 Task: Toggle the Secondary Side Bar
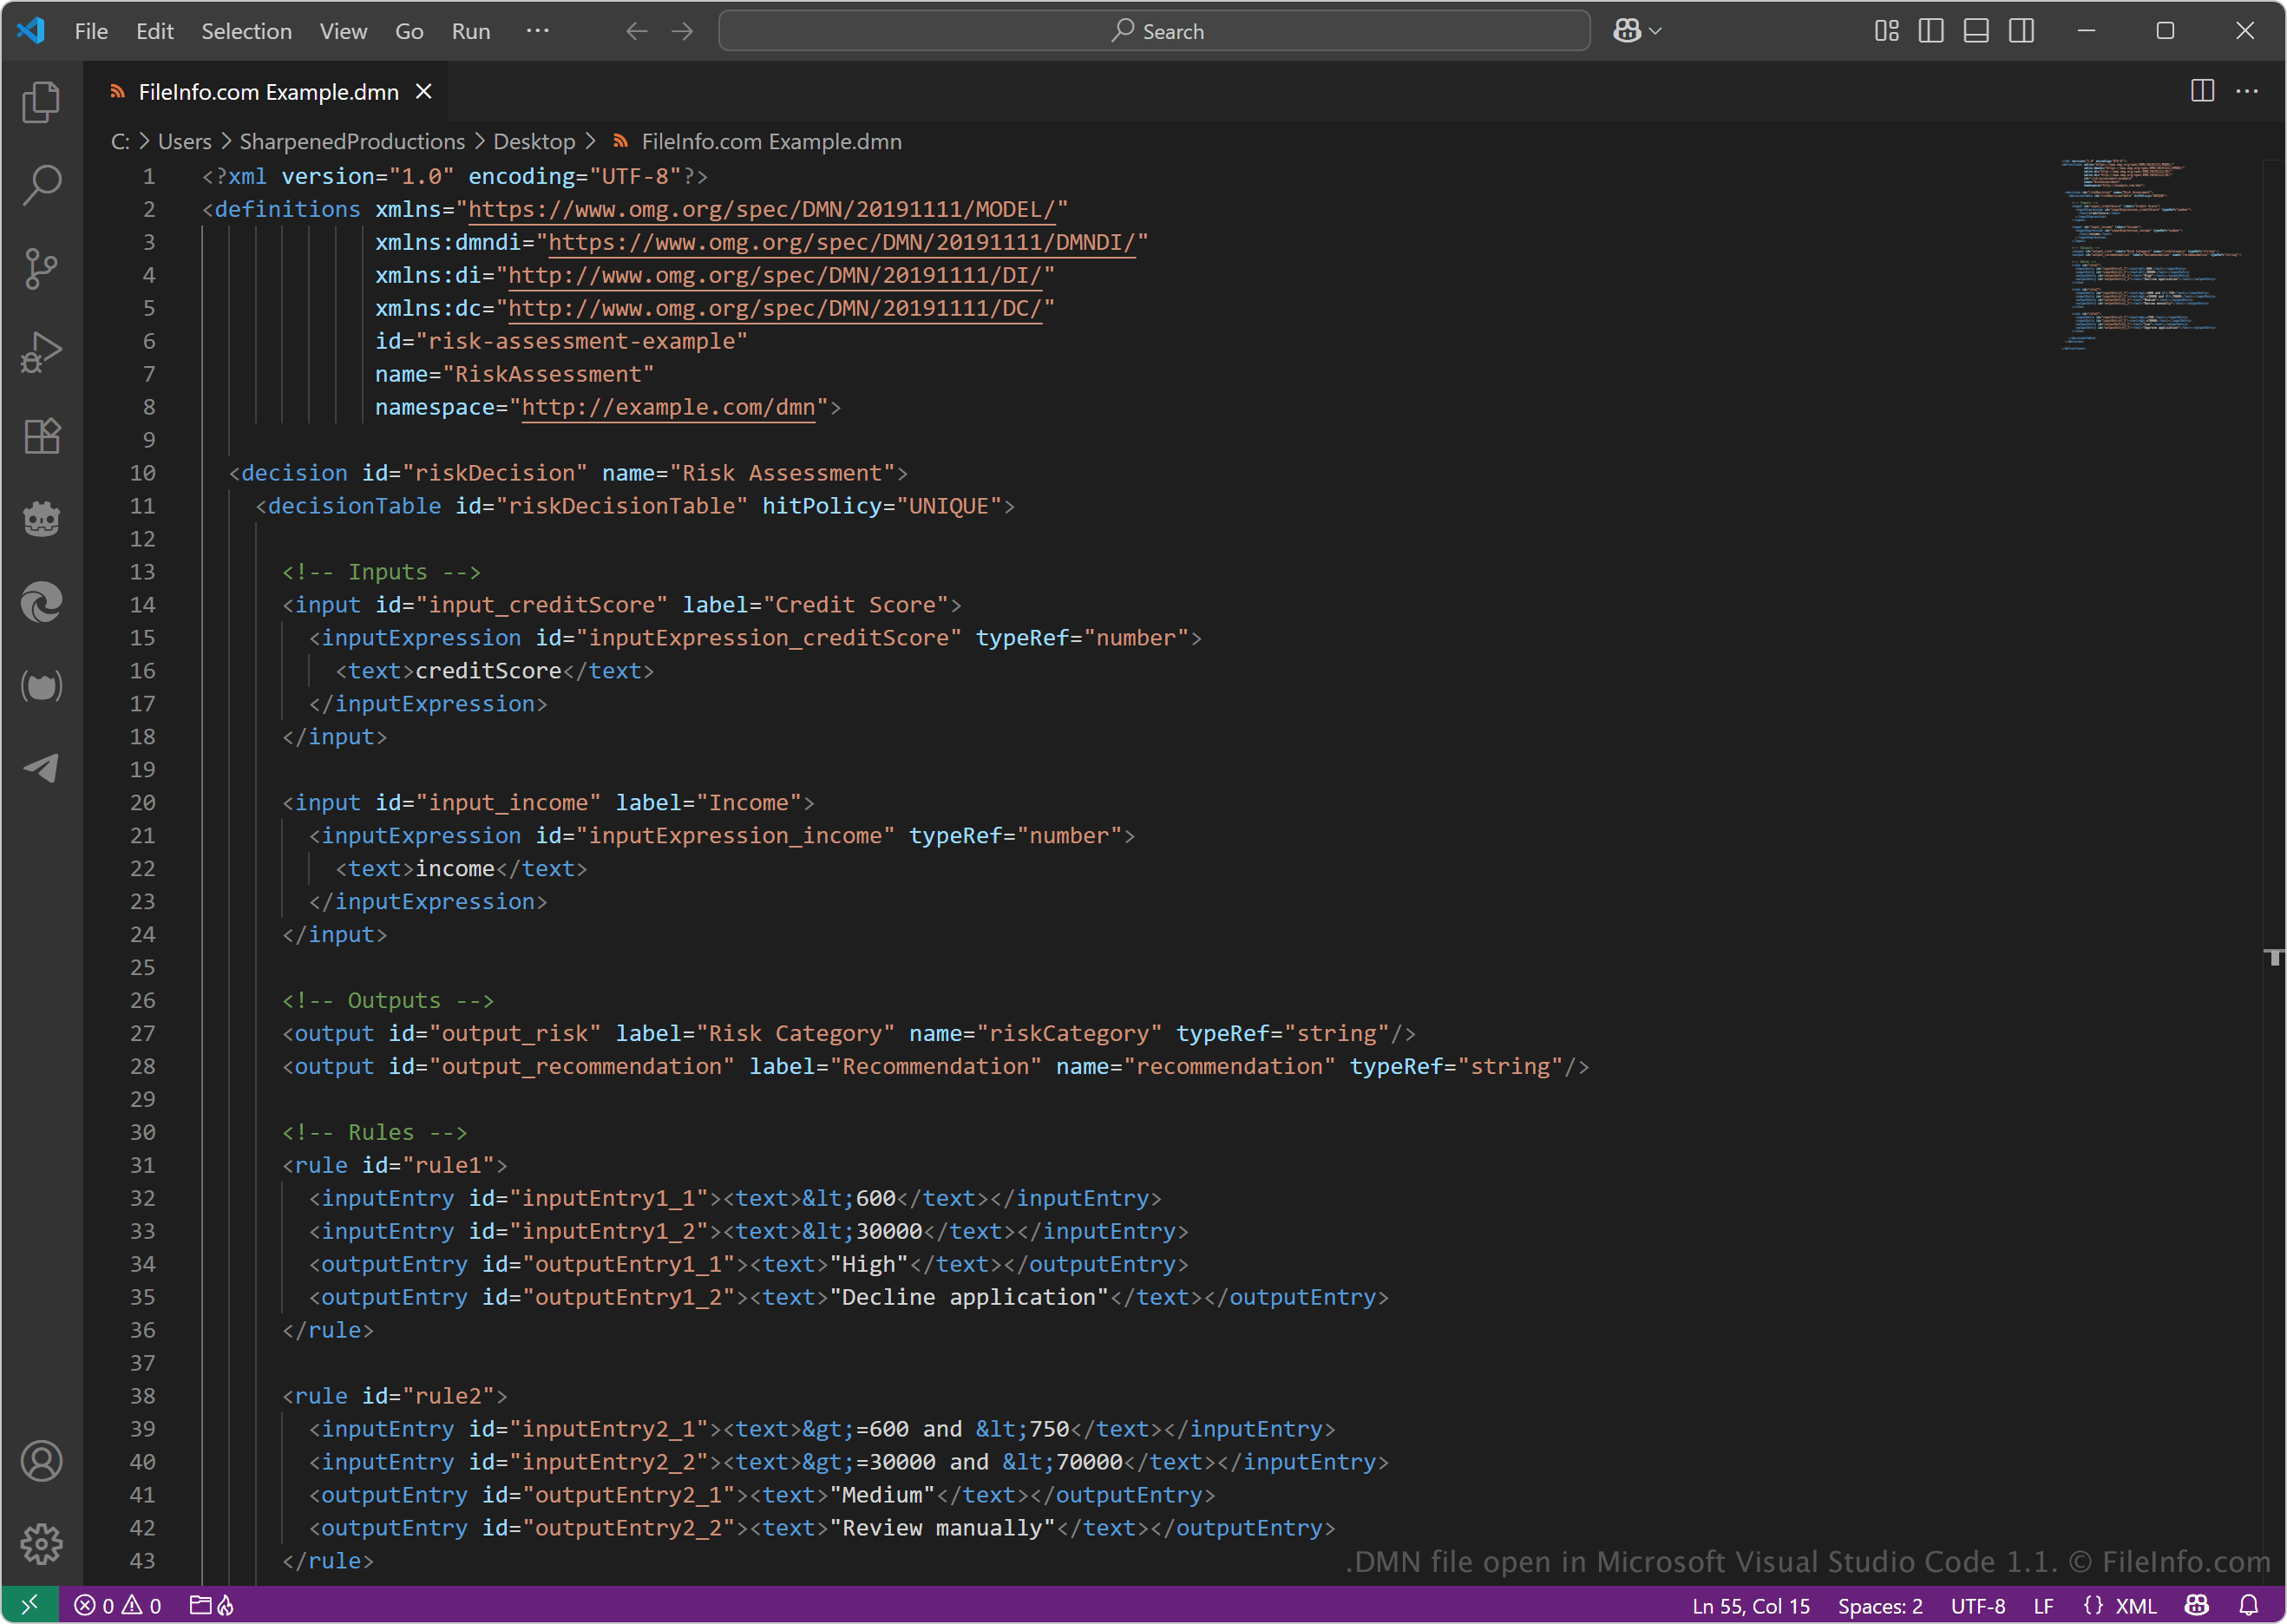coord(2021,31)
